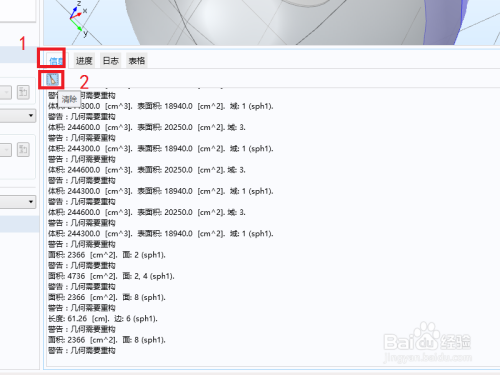Select the line '面积: 4736 [cm^2]. 面: 2, 4 (sph1).'
This screenshot has height=375, width=500.
pyautogui.click(x=111, y=276)
